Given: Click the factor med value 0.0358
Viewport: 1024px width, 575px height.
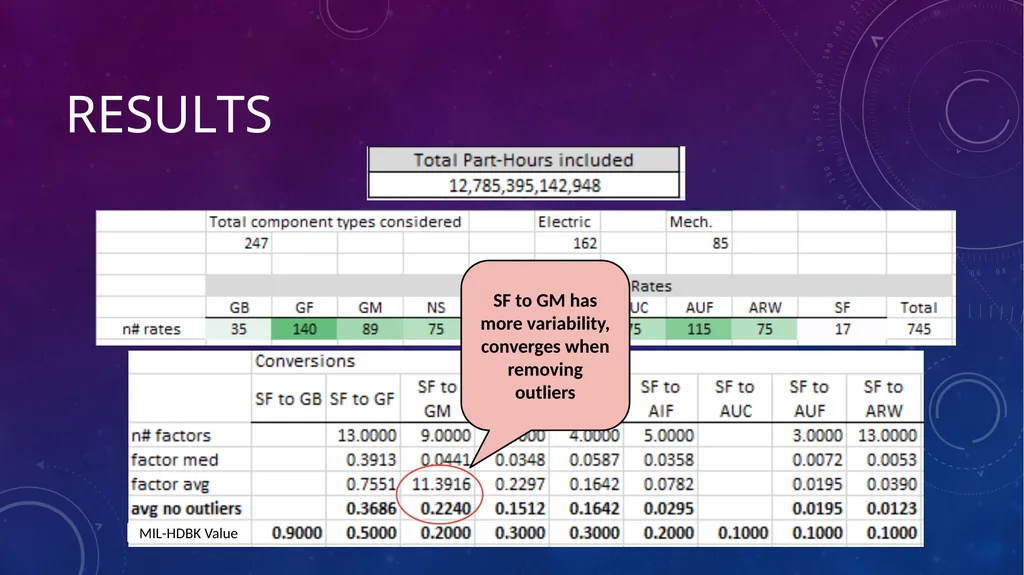Looking at the screenshot, I should pos(669,460).
